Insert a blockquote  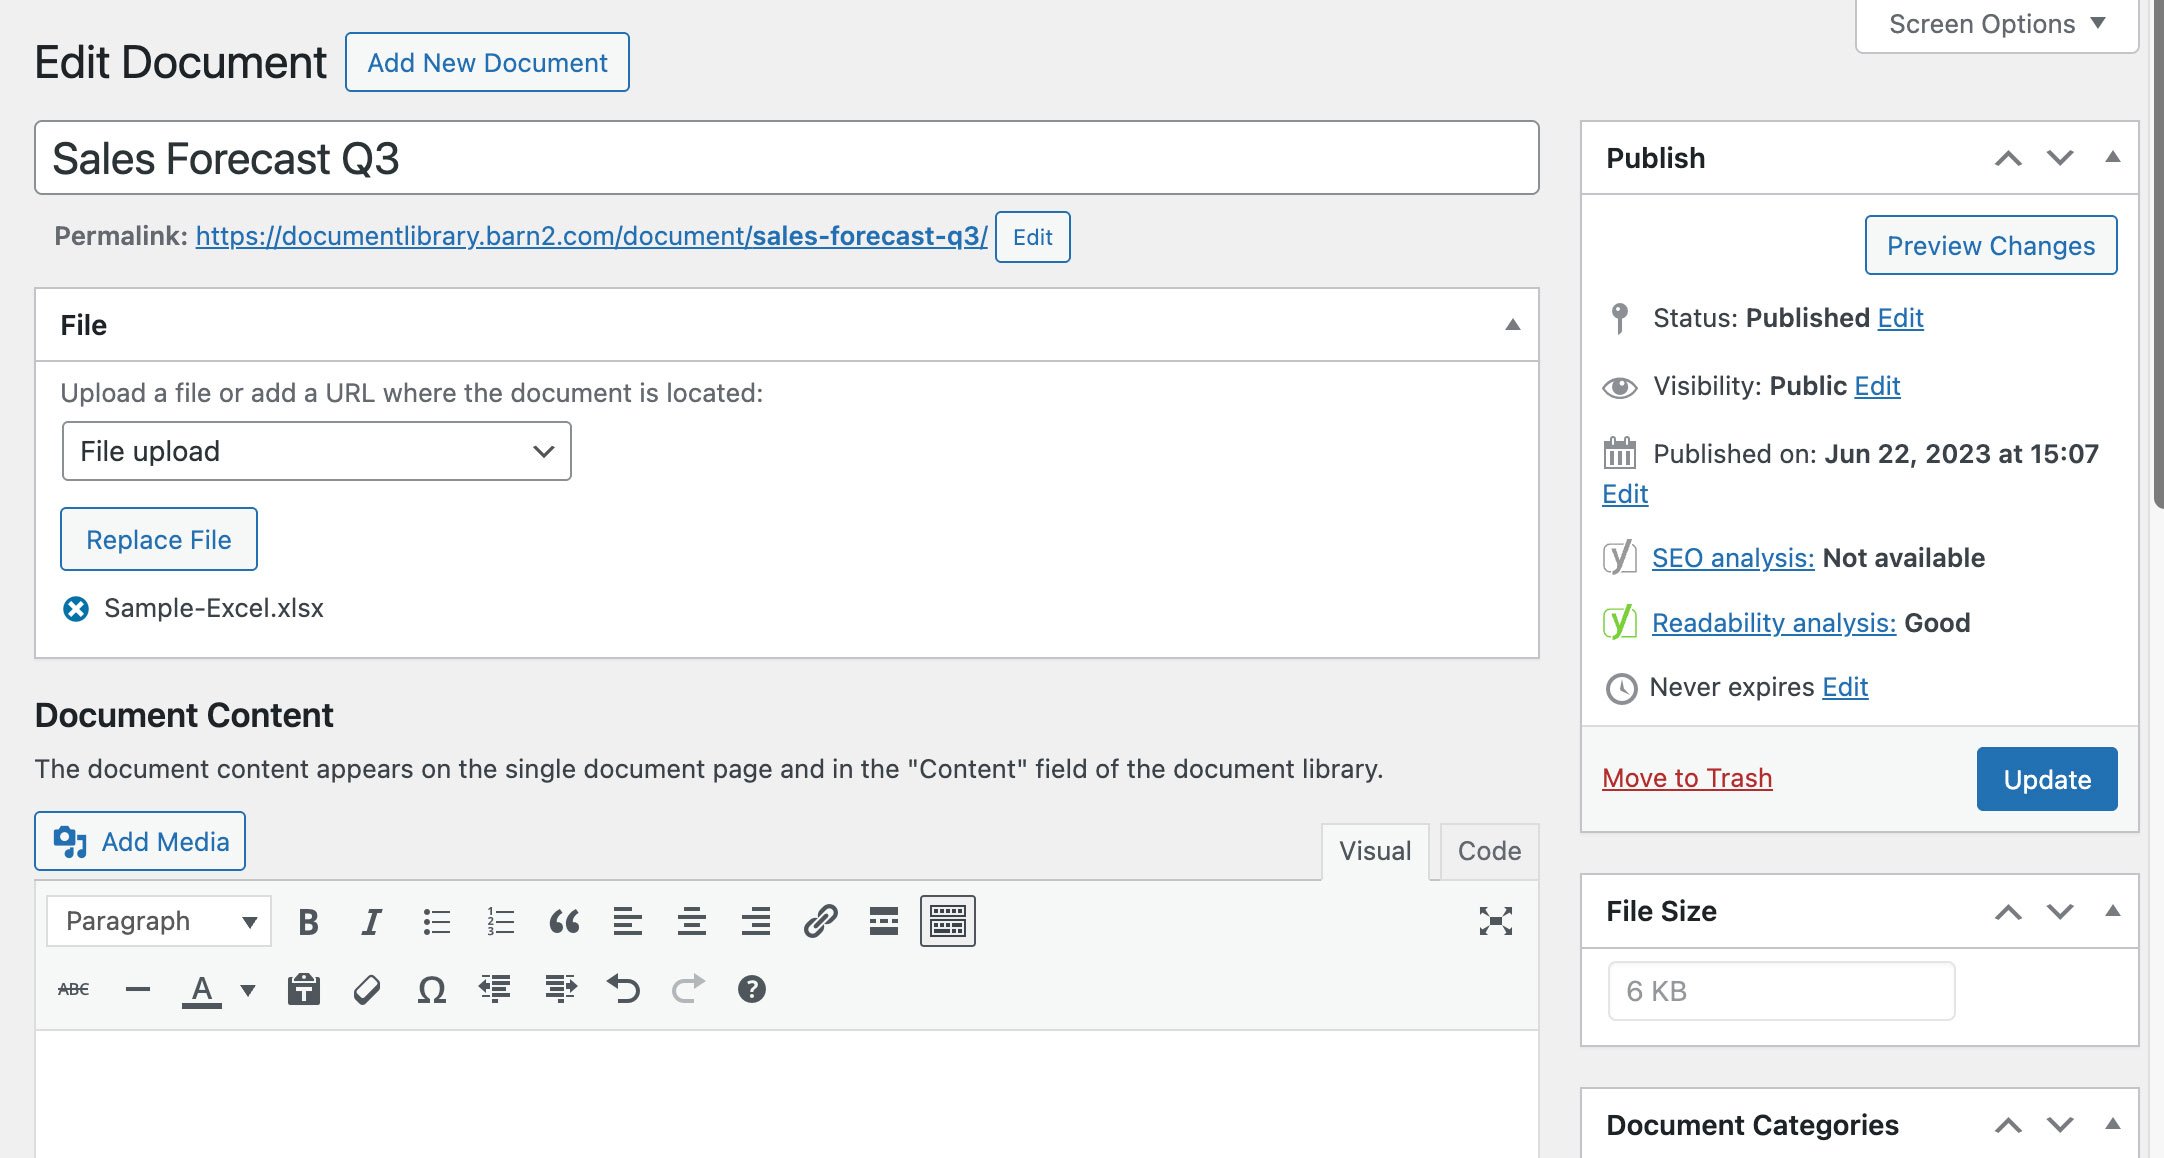click(x=564, y=921)
